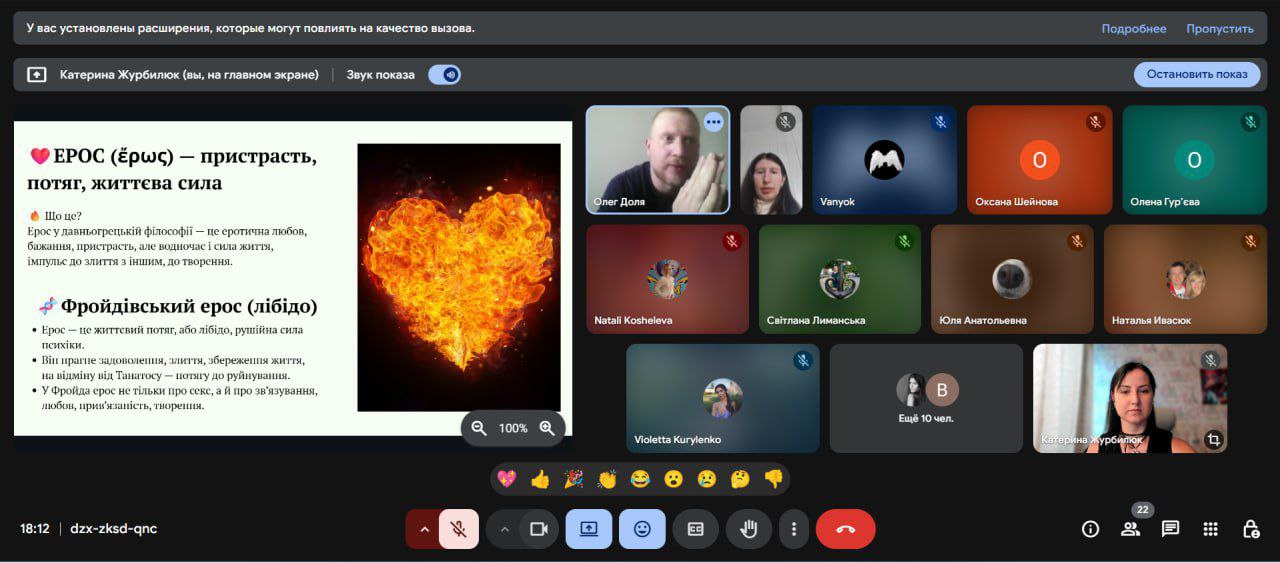Toggle the presentation audio switch
The width and height of the screenshot is (1280, 563).
point(445,74)
